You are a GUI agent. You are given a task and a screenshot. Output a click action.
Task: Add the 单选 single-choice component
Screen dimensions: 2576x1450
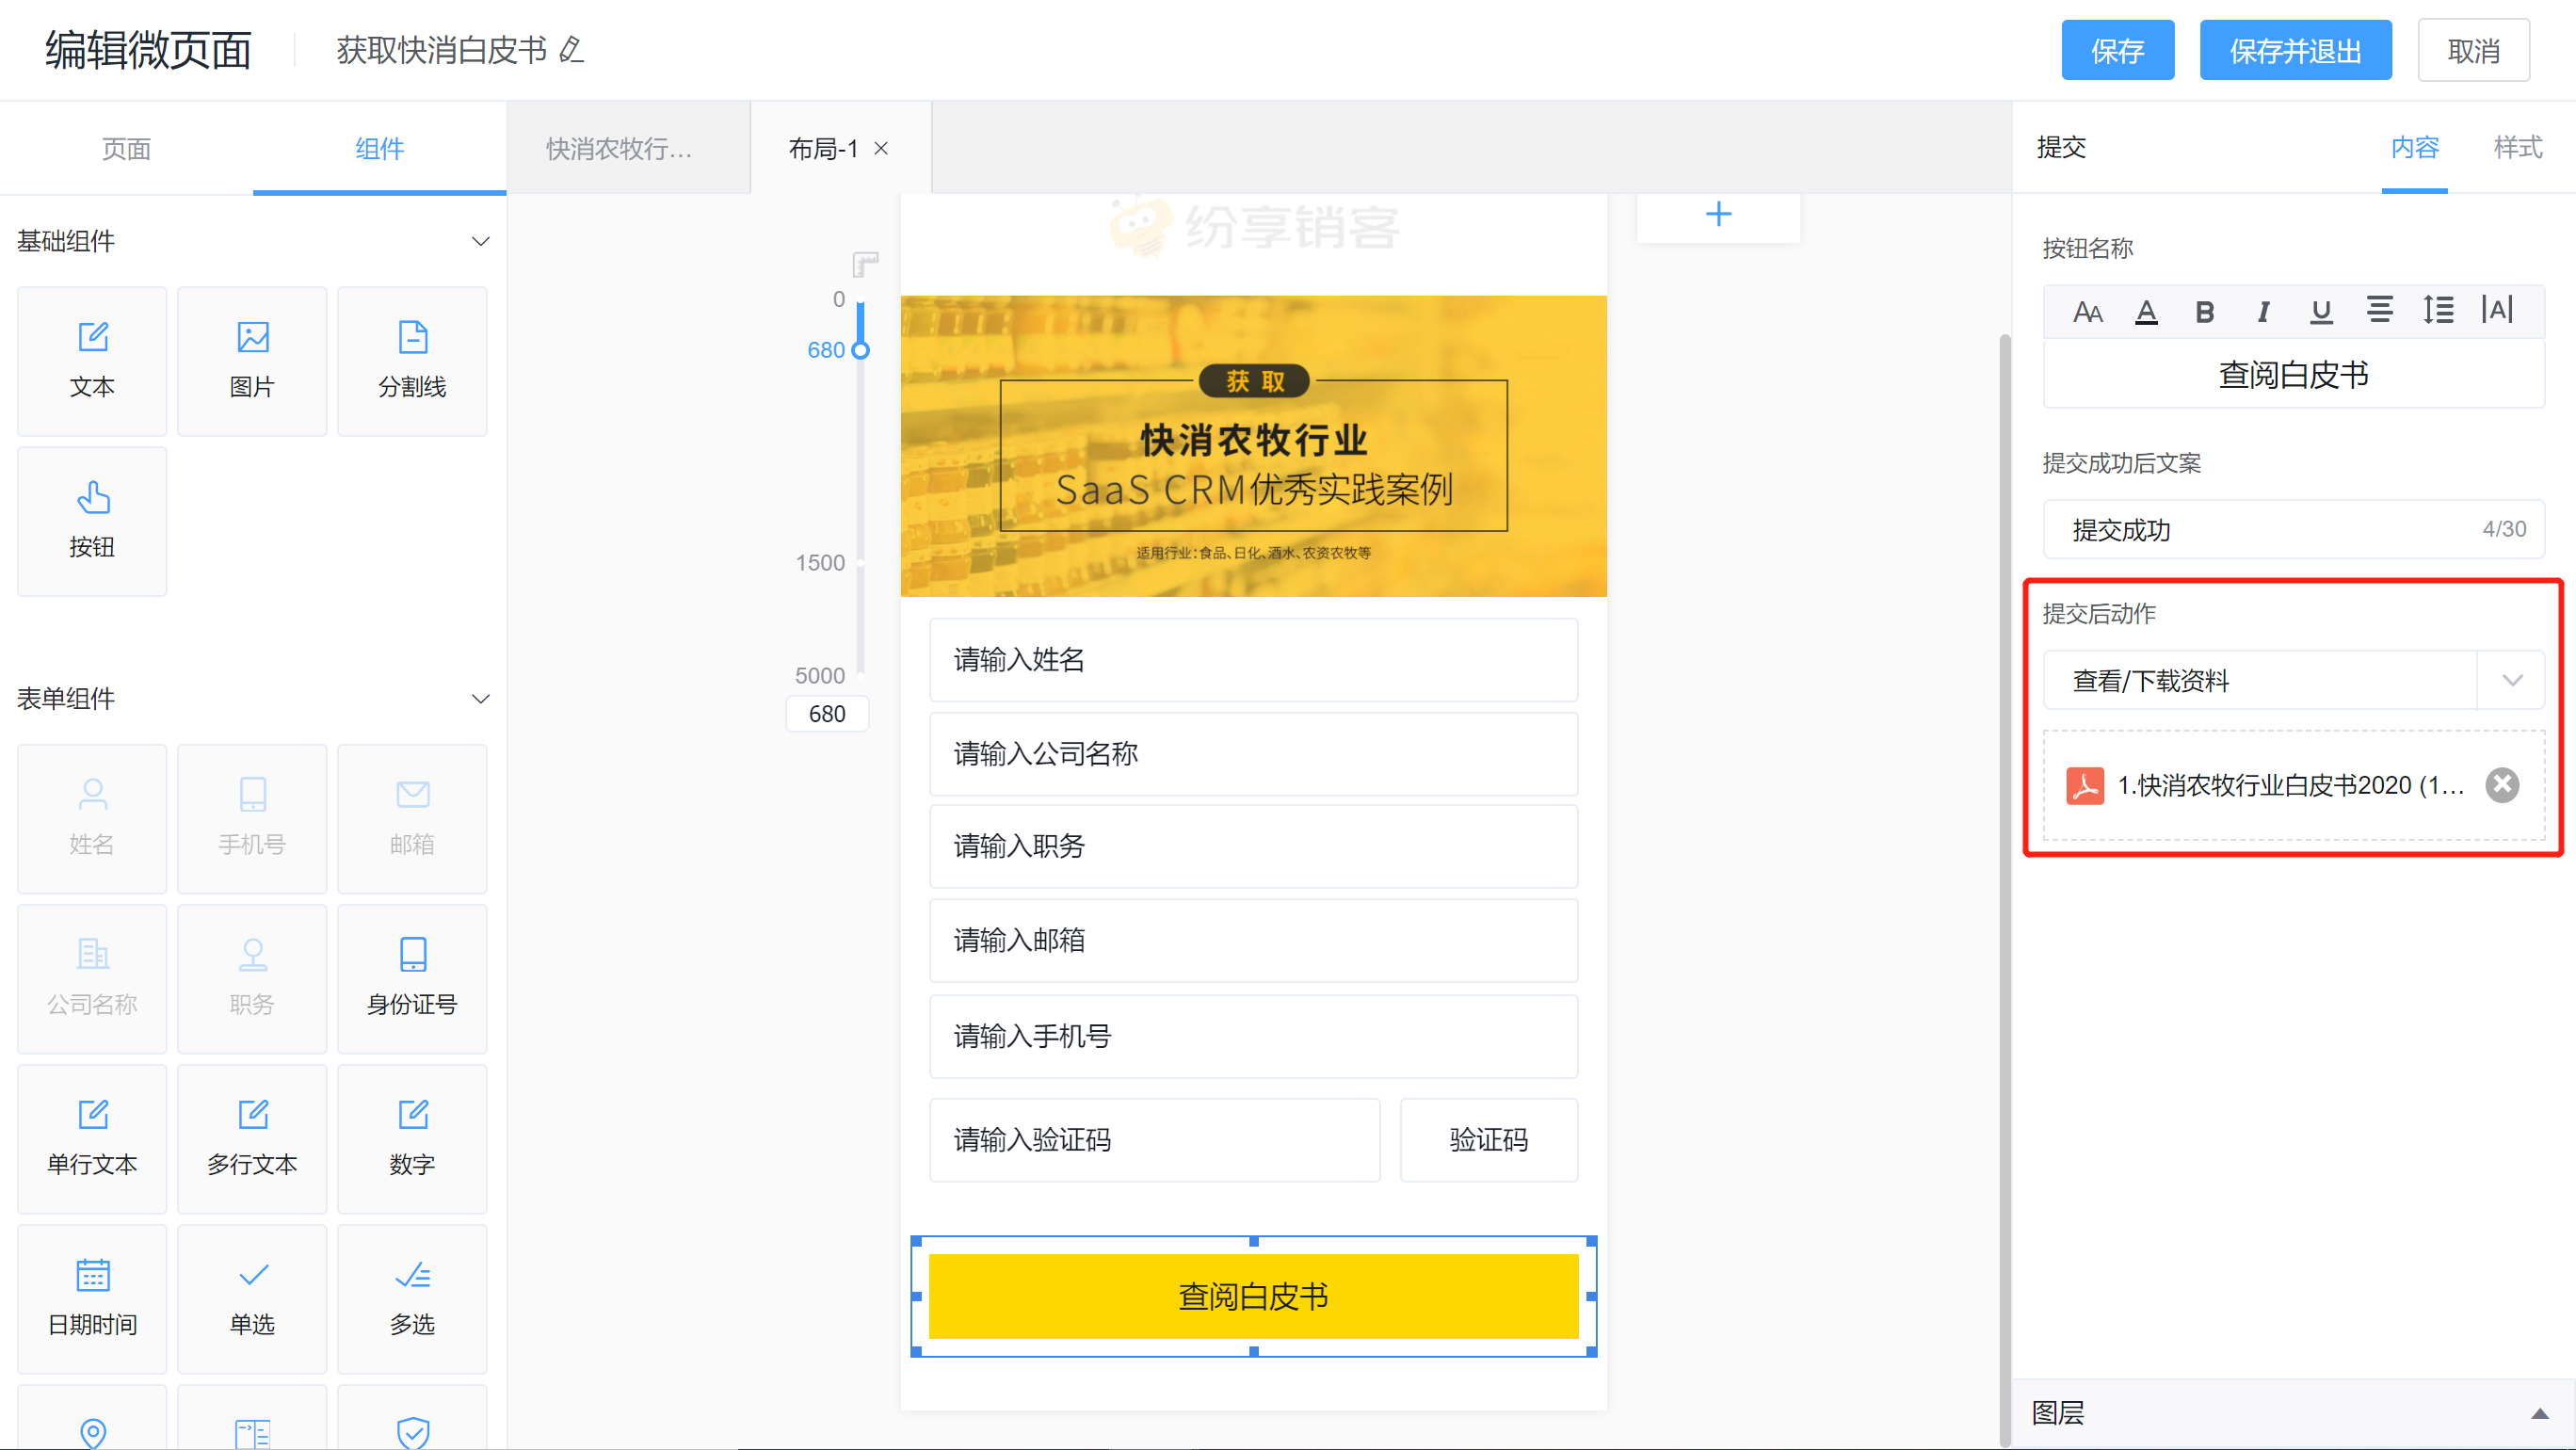(x=252, y=1299)
